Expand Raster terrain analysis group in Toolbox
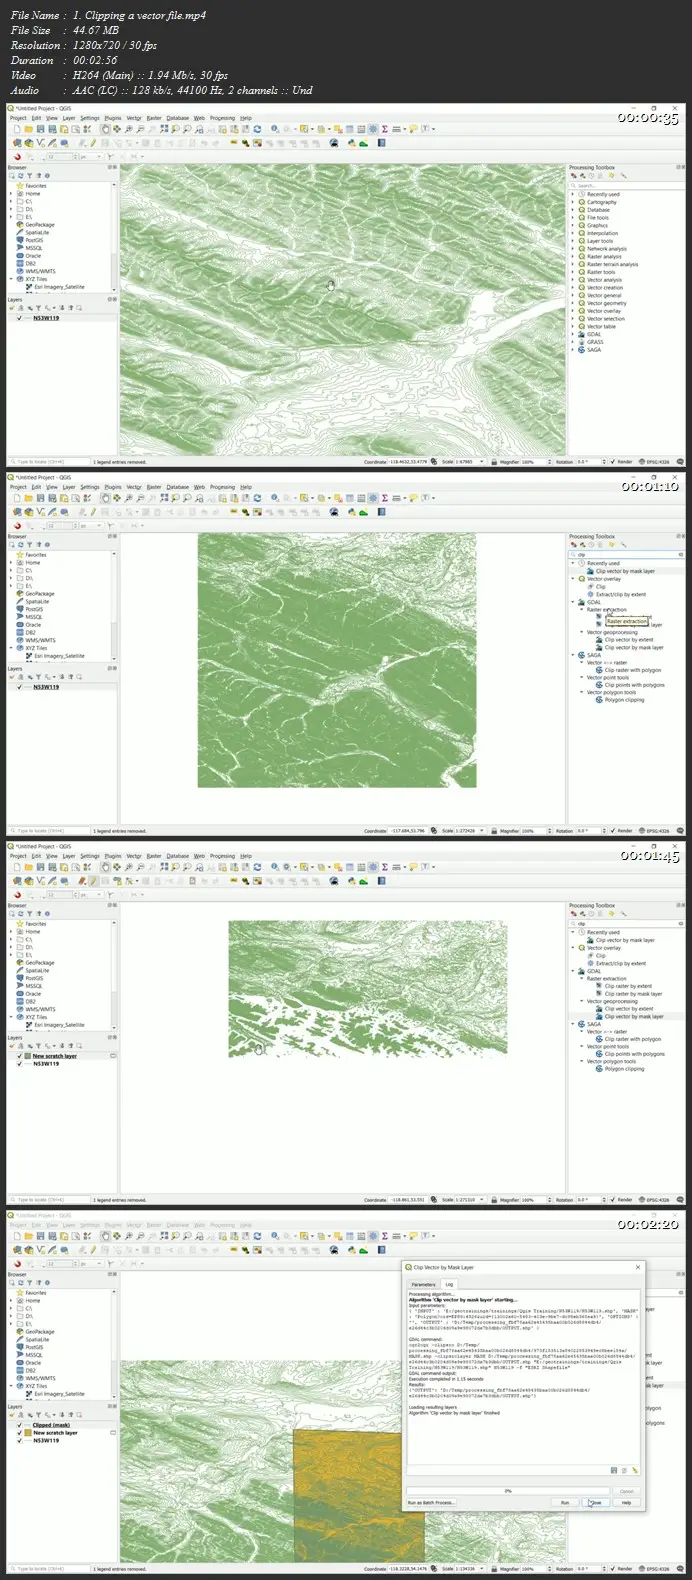Viewport: 692px width, 1580px height. pyautogui.click(x=573, y=264)
